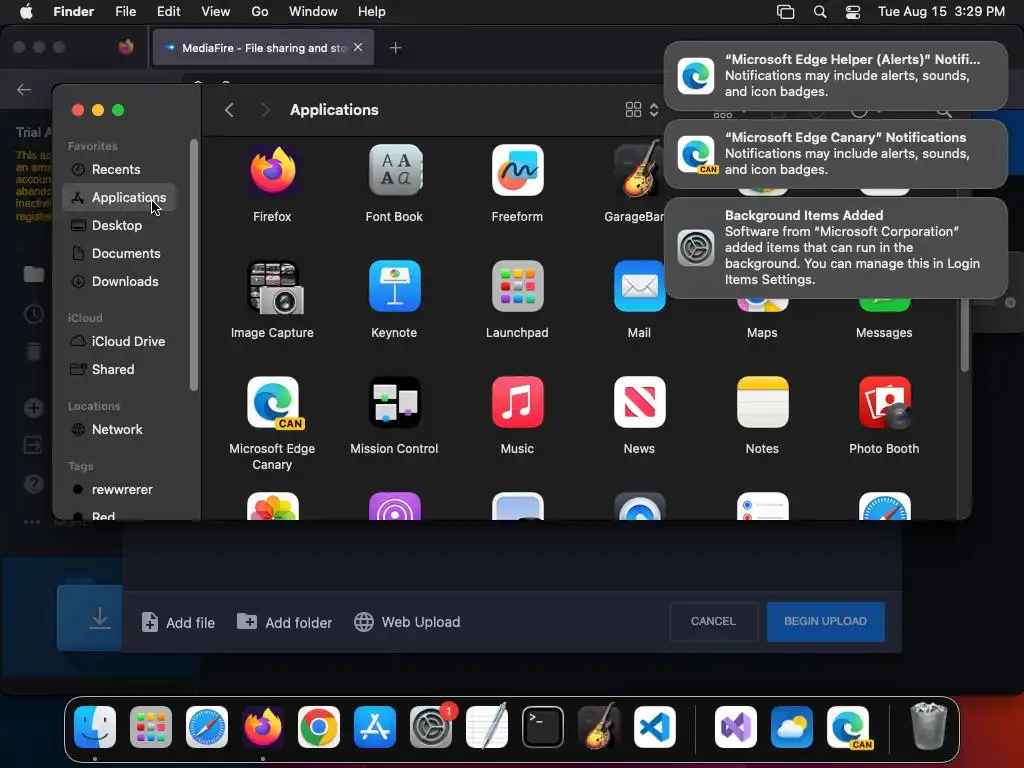Open Microsoft Edge Canary in Dock
The height and width of the screenshot is (768, 1024).
point(848,727)
